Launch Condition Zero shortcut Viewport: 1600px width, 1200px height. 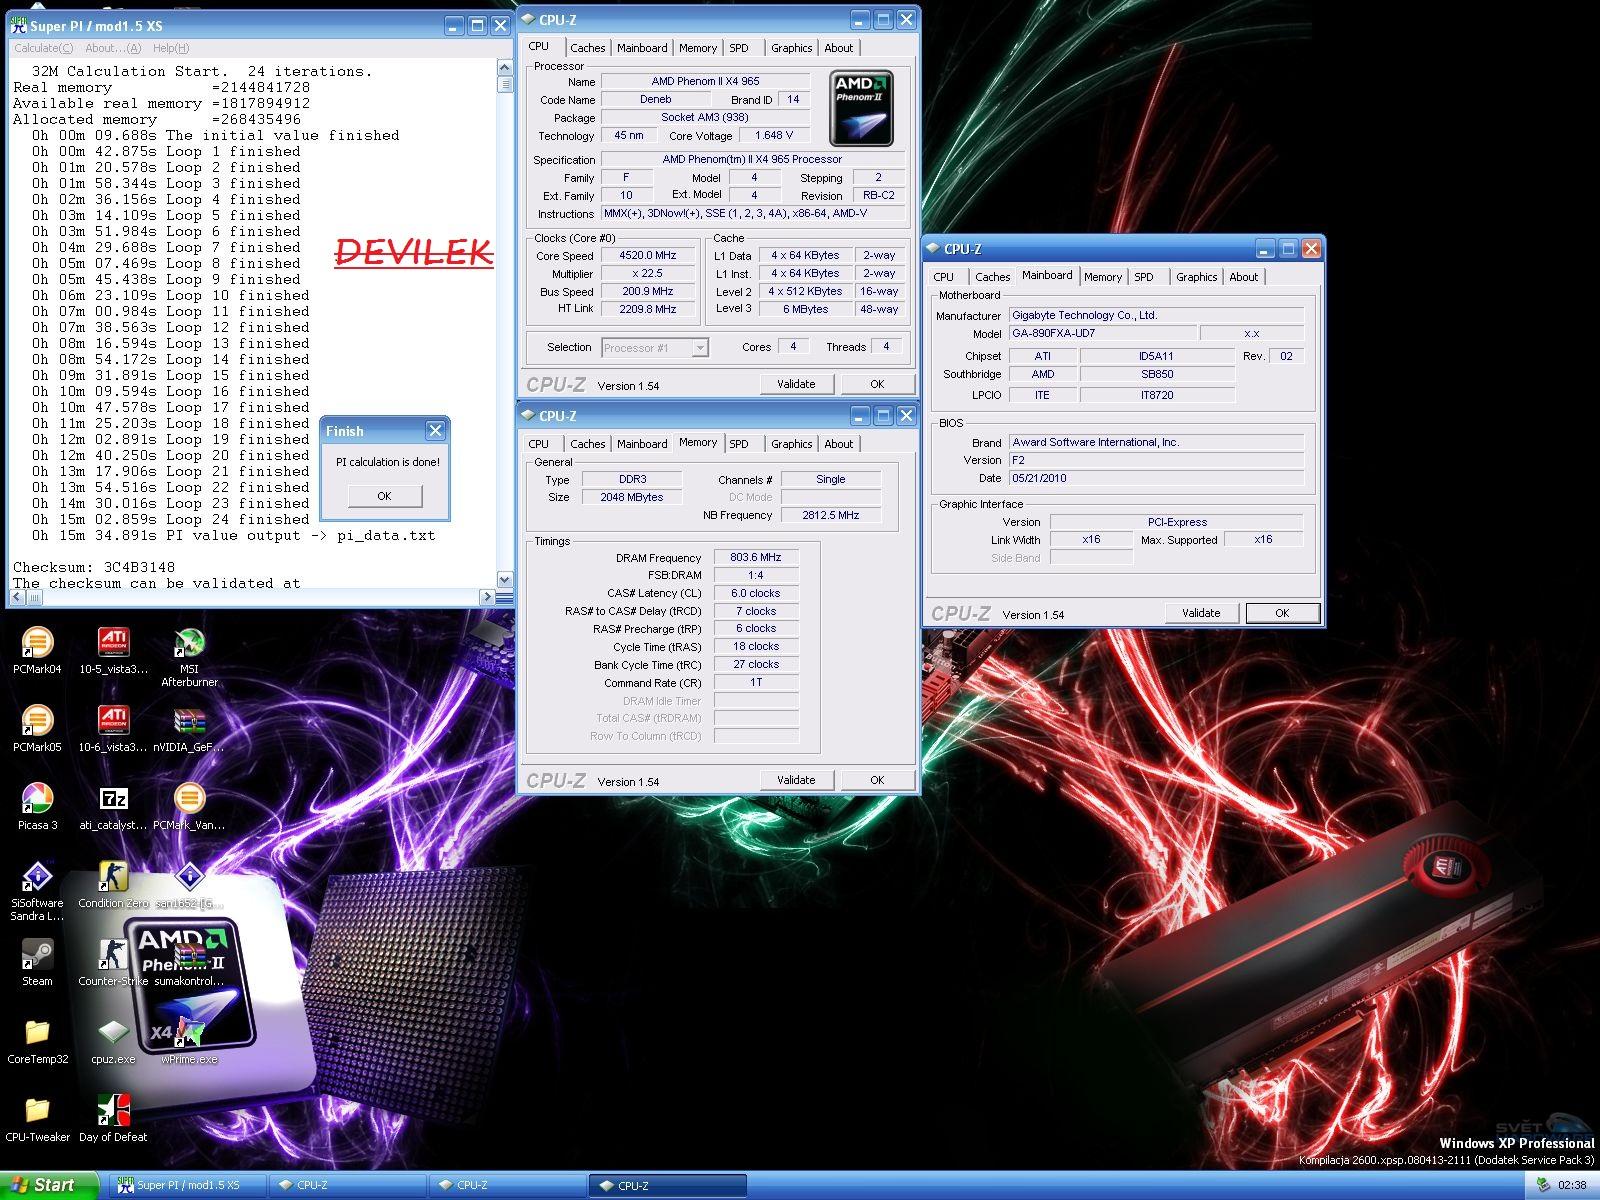click(x=113, y=885)
